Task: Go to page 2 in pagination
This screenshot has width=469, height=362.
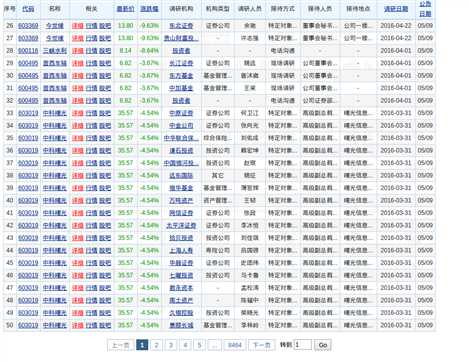Action: [157, 345]
